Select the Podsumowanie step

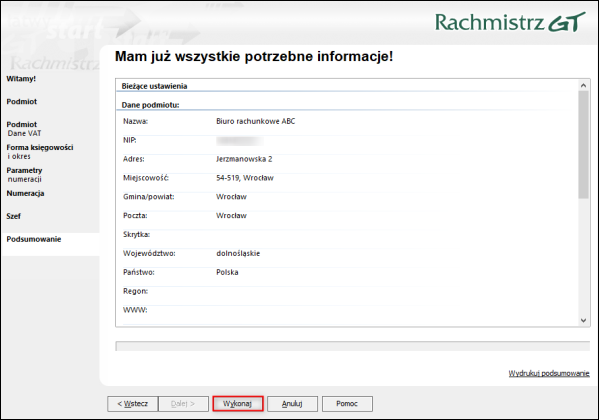pos(34,239)
